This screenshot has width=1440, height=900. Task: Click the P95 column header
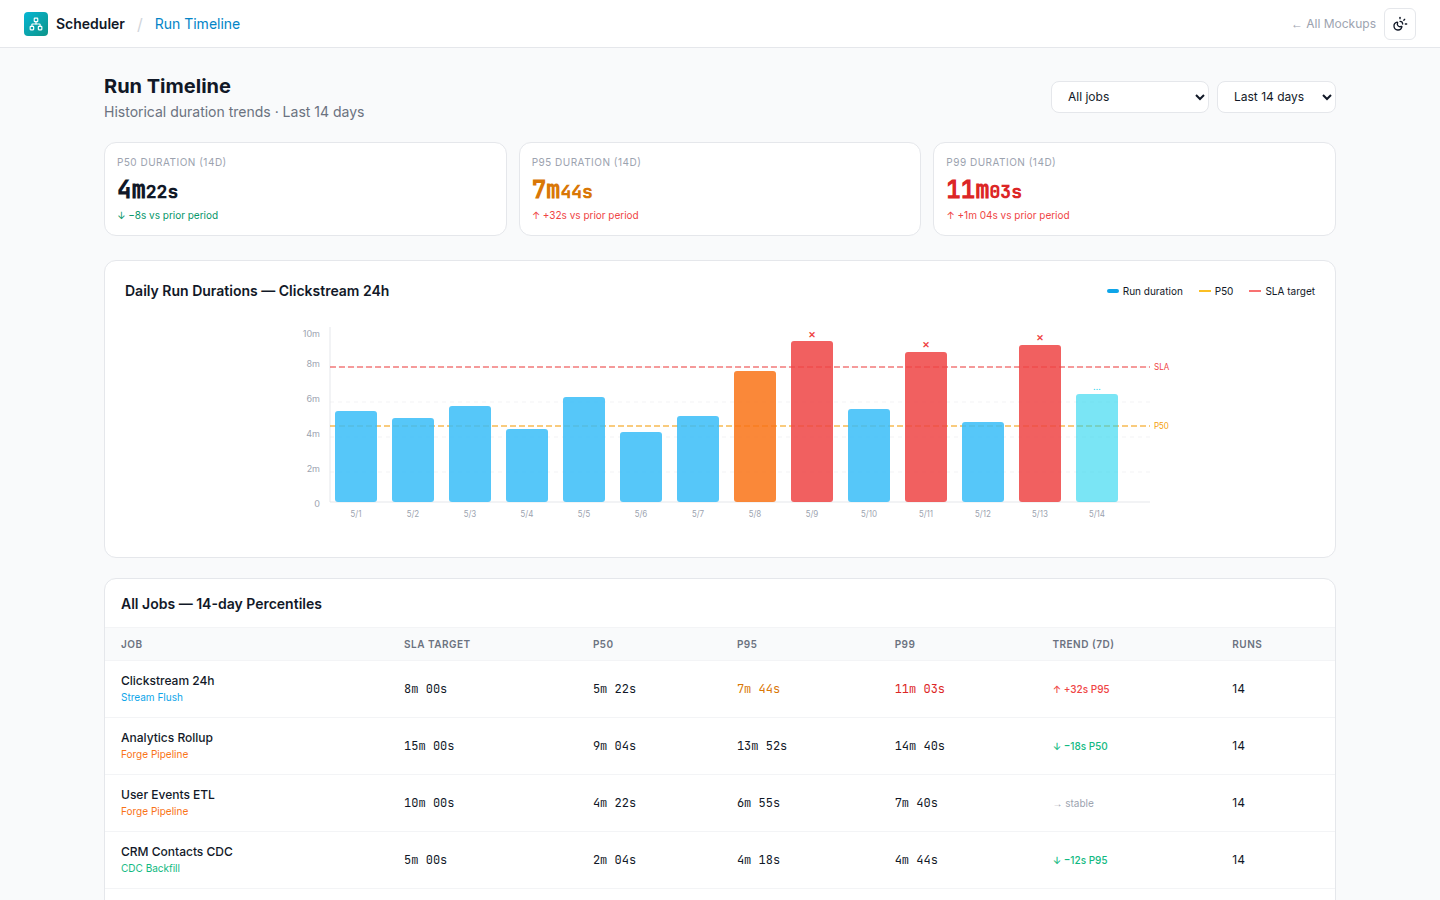(x=747, y=644)
